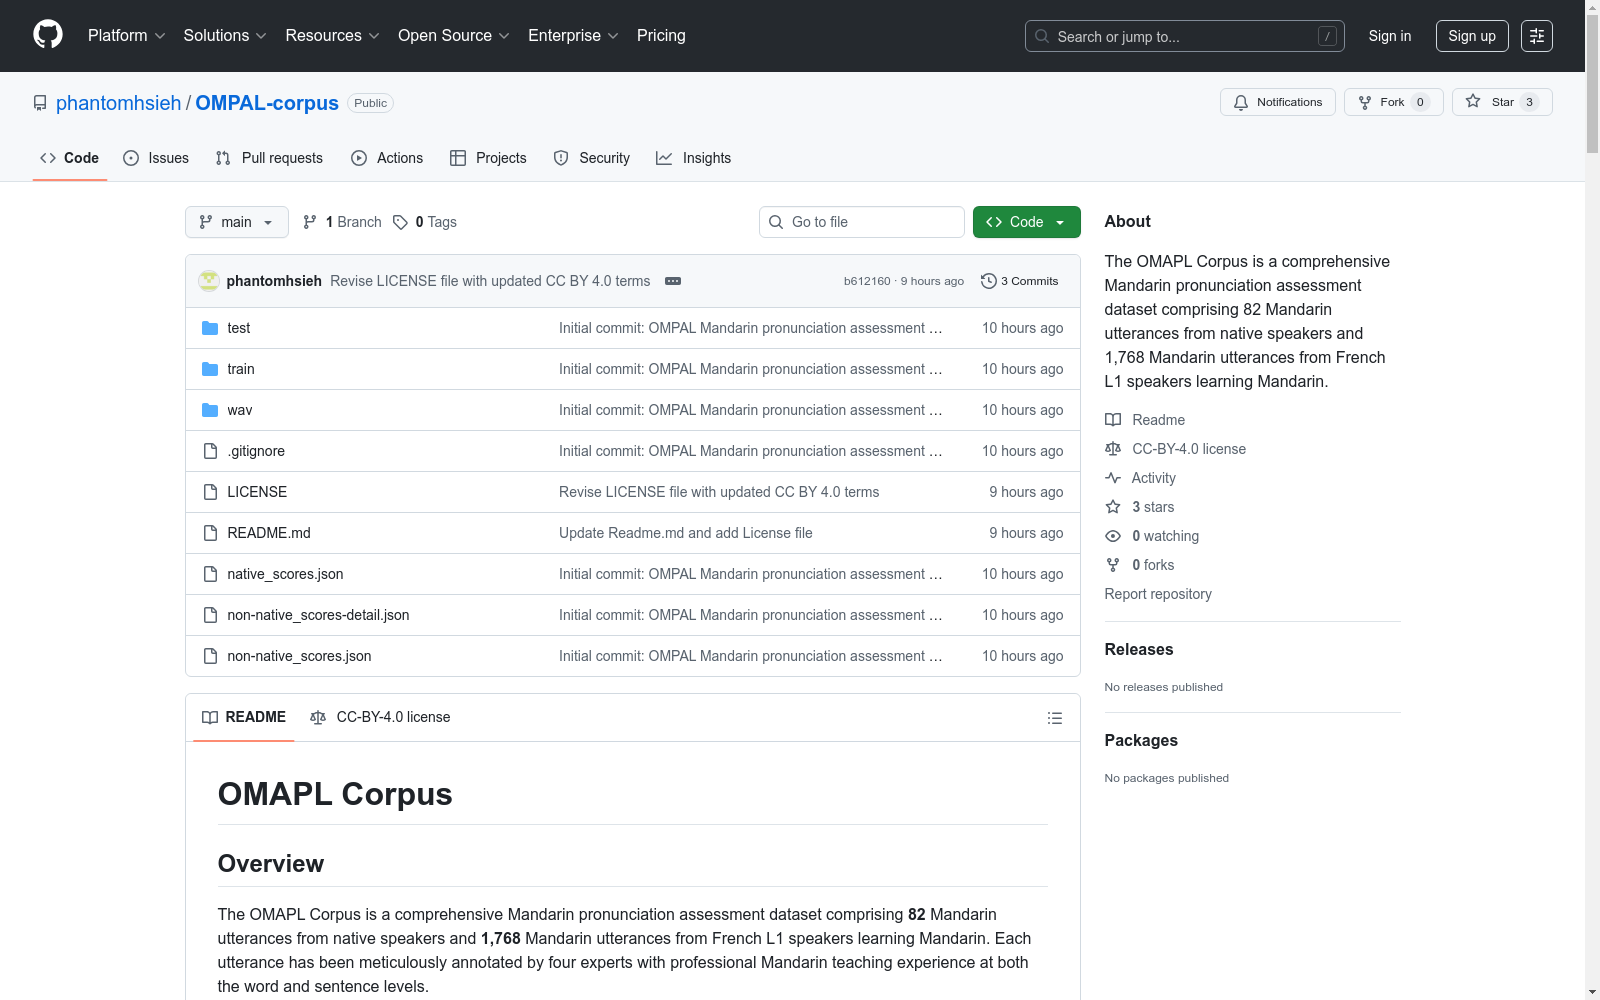Screen dimensions: 1600x1000
Task: Open the Enterprise dropdown menu
Action: point(574,36)
